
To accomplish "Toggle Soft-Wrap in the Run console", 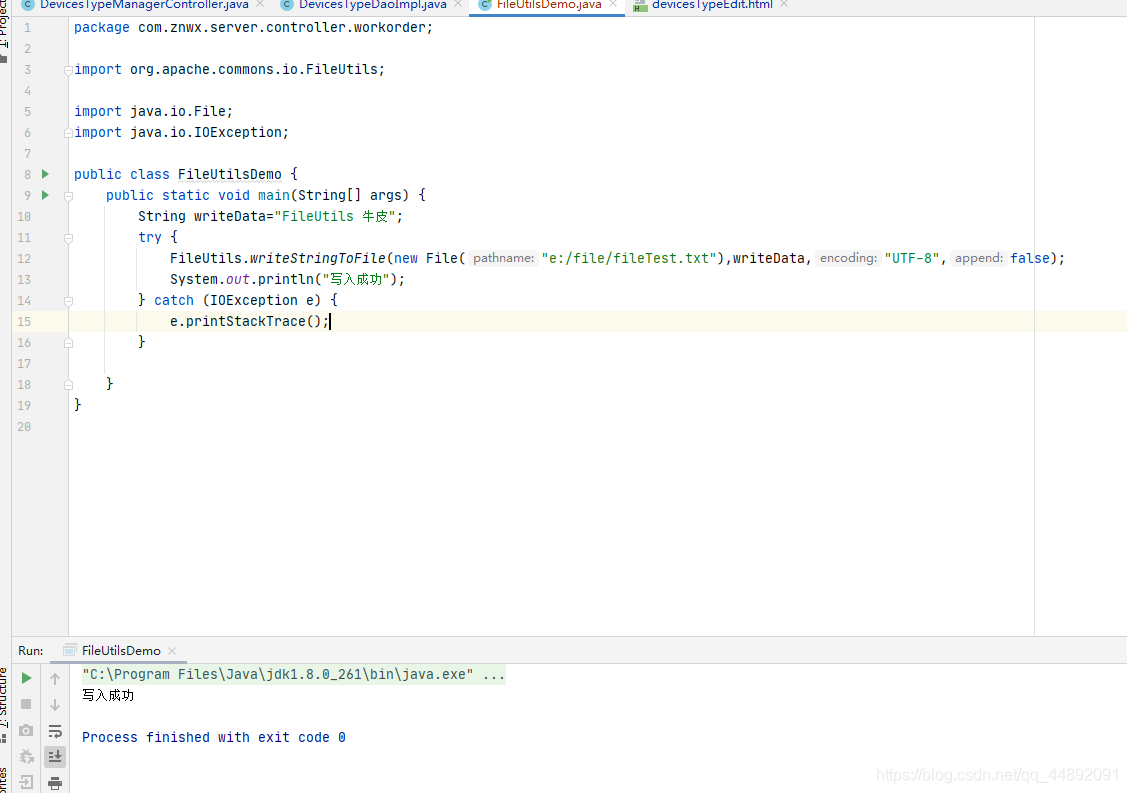I will tap(55, 731).
